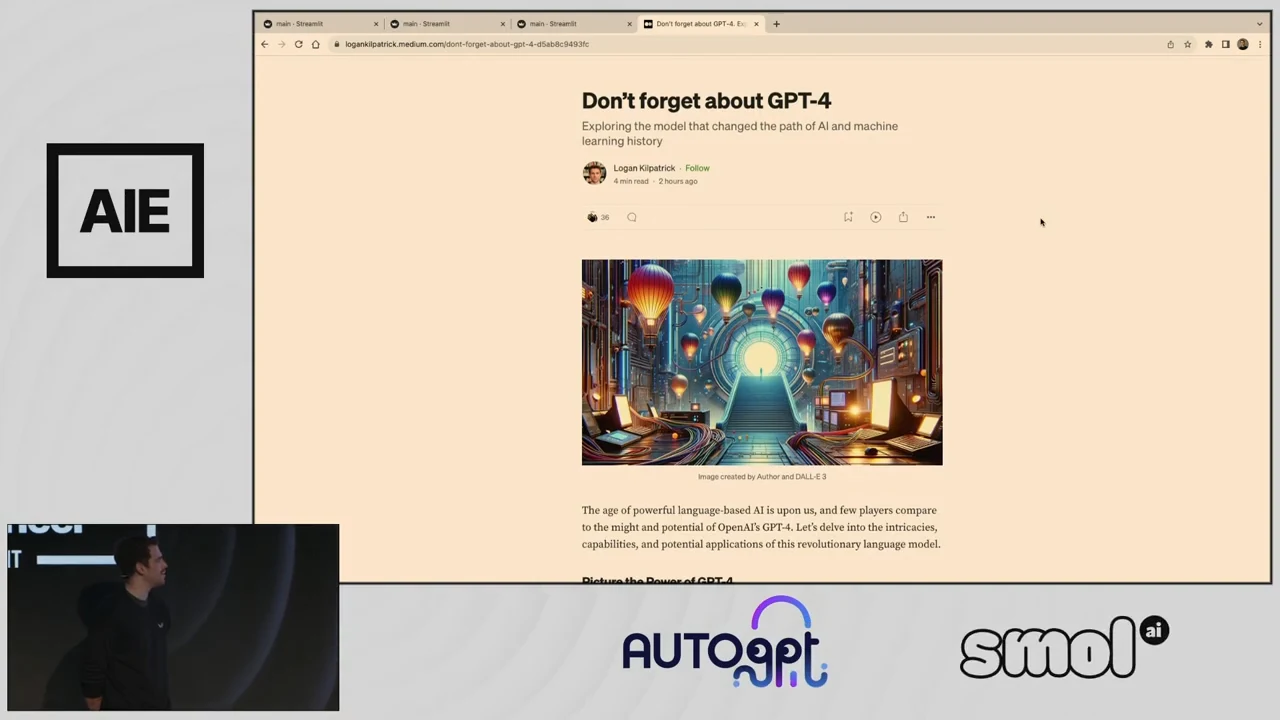Open Logan Kilpatrick author profile link

[644, 168]
